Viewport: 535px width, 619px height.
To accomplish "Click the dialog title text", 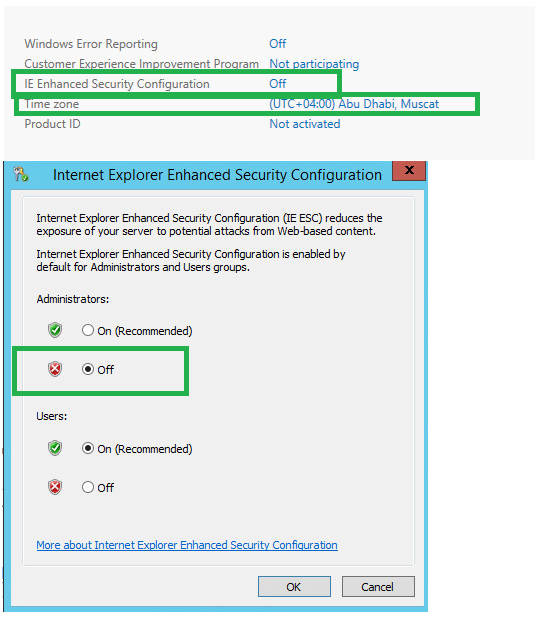I will 217,174.
